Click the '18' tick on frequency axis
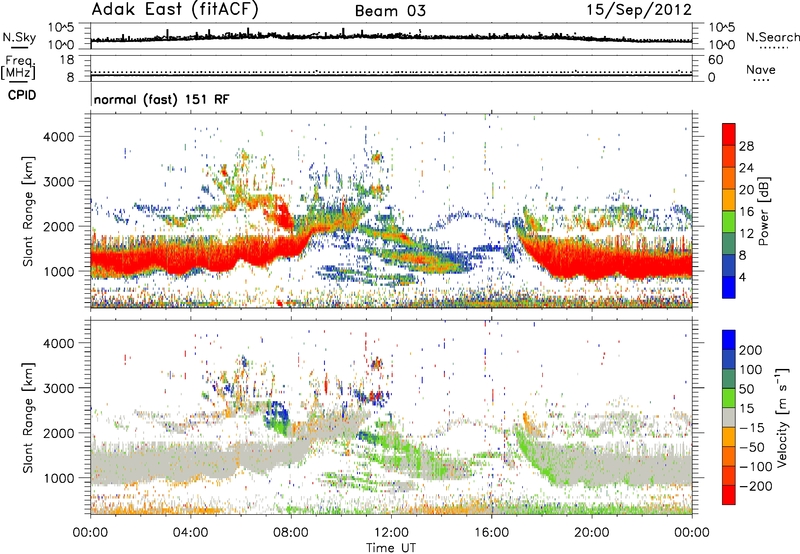This screenshot has height=554, width=800. 67,60
